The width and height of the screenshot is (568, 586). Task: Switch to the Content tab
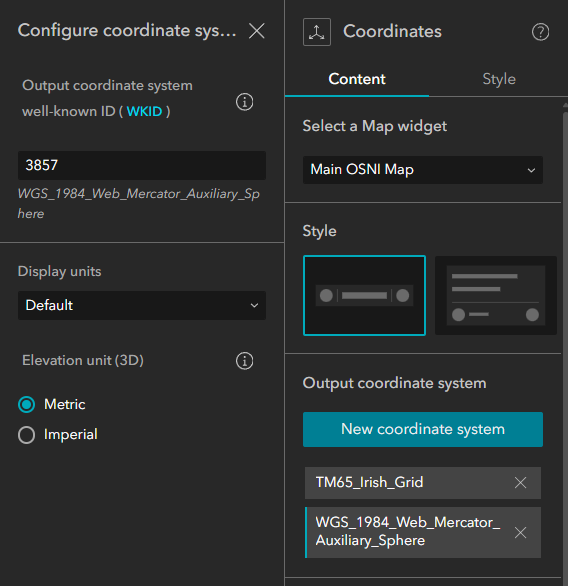coord(357,79)
